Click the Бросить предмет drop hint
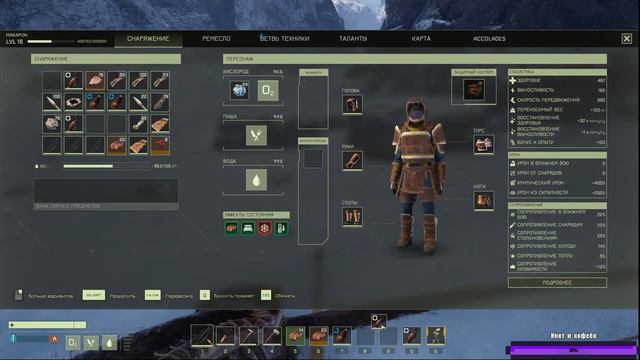Screen dimensions: 640x360 pos(227,296)
